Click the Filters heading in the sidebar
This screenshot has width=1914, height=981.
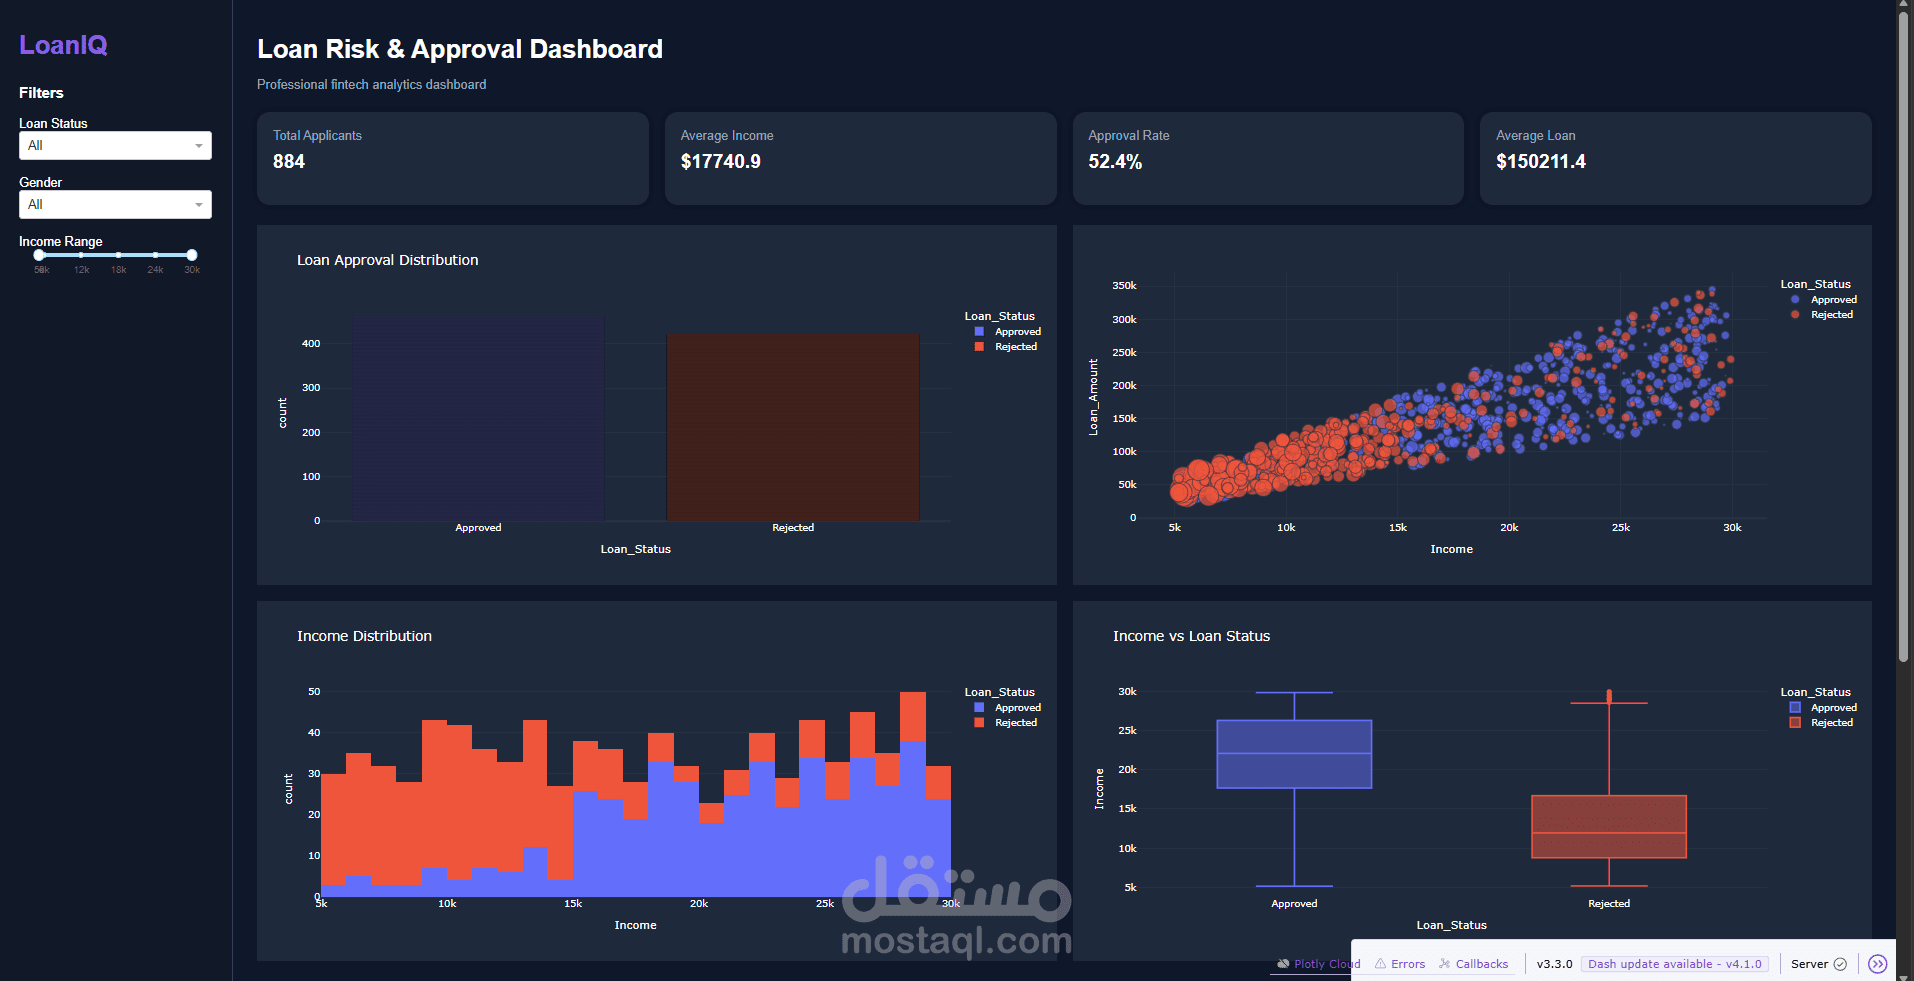point(41,93)
